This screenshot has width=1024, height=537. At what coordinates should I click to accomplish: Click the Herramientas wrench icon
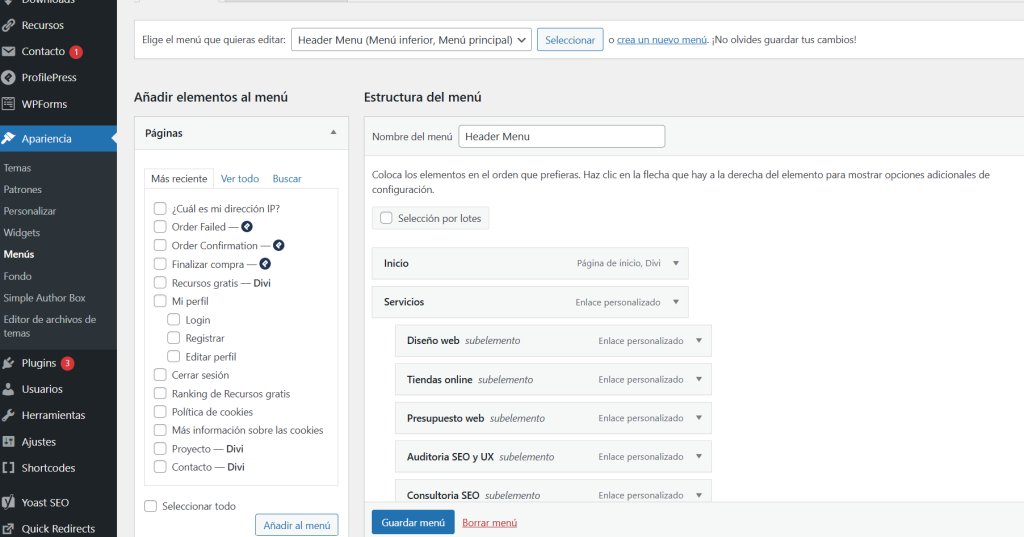pos(8,415)
